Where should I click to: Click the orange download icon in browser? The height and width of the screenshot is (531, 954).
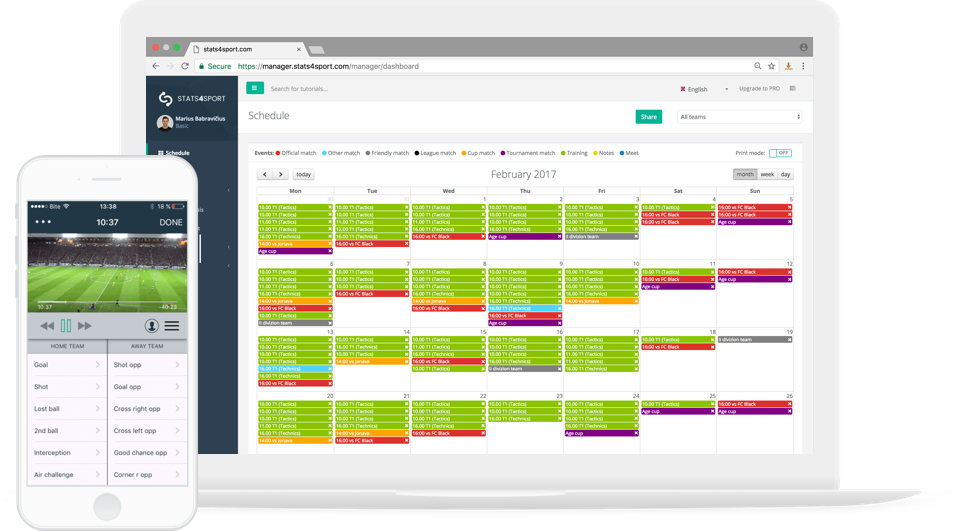pyautogui.click(x=789, y=66)
